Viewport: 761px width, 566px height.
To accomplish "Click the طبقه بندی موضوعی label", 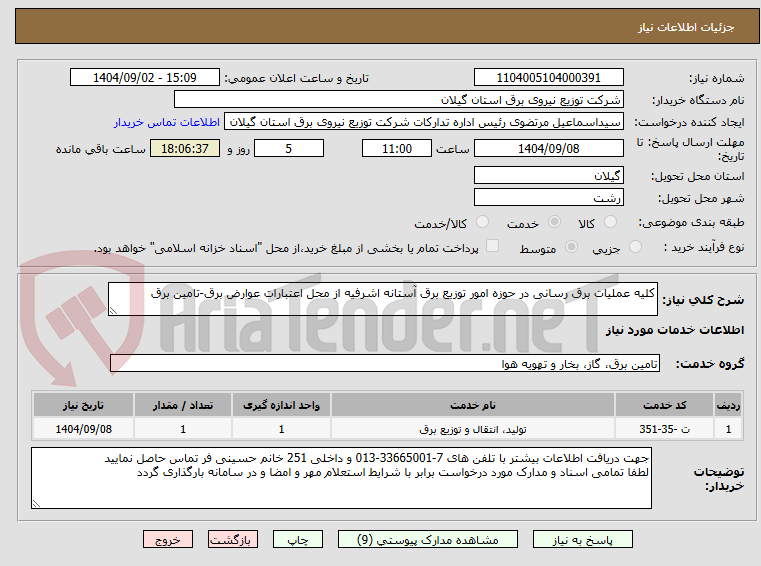I will [x=691, y=222].
